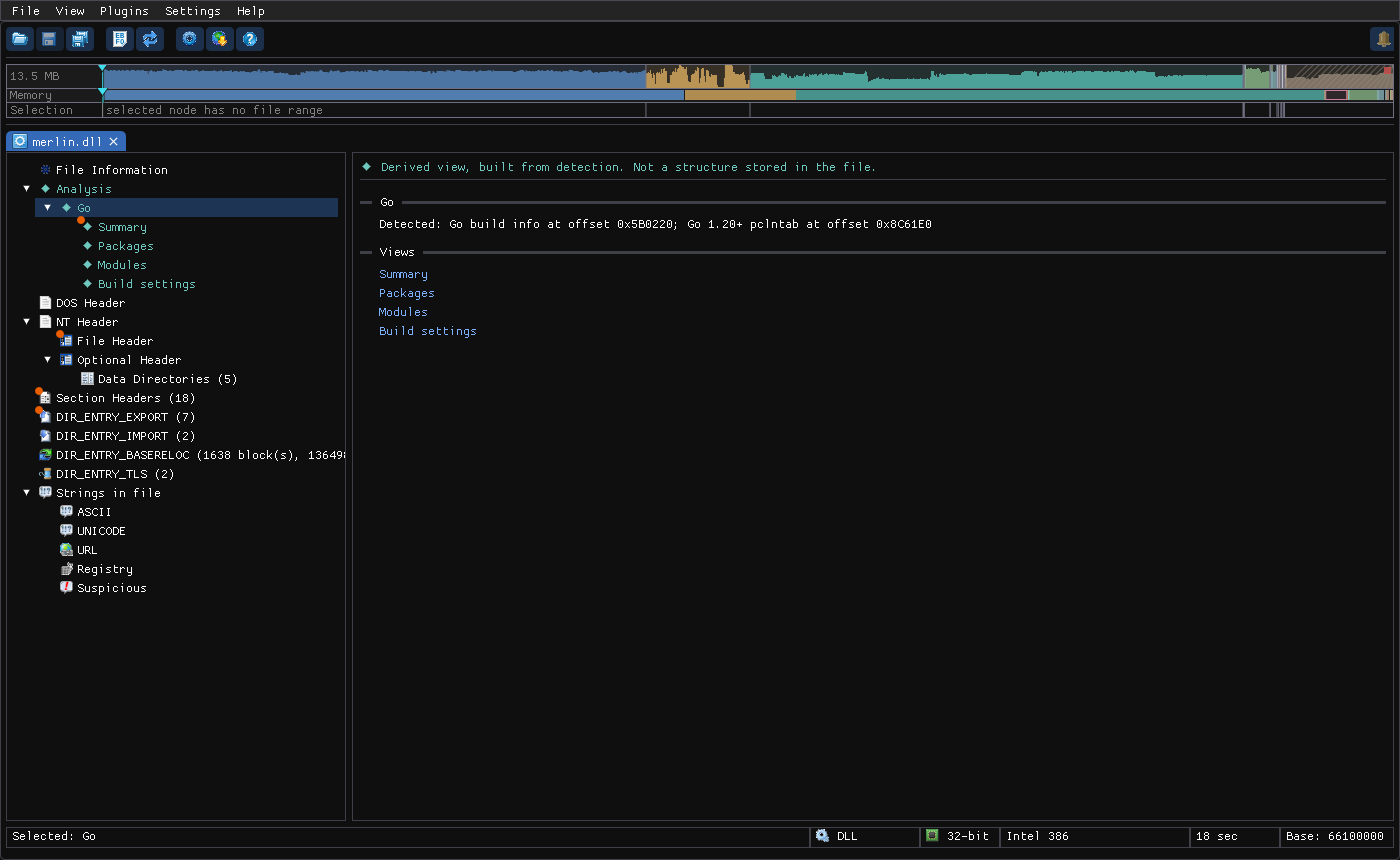The height and width of the screenshot is (860, 1400).
Task: Click inside the 13.5 MB file overview bar
Action: [x=748, y=76]
